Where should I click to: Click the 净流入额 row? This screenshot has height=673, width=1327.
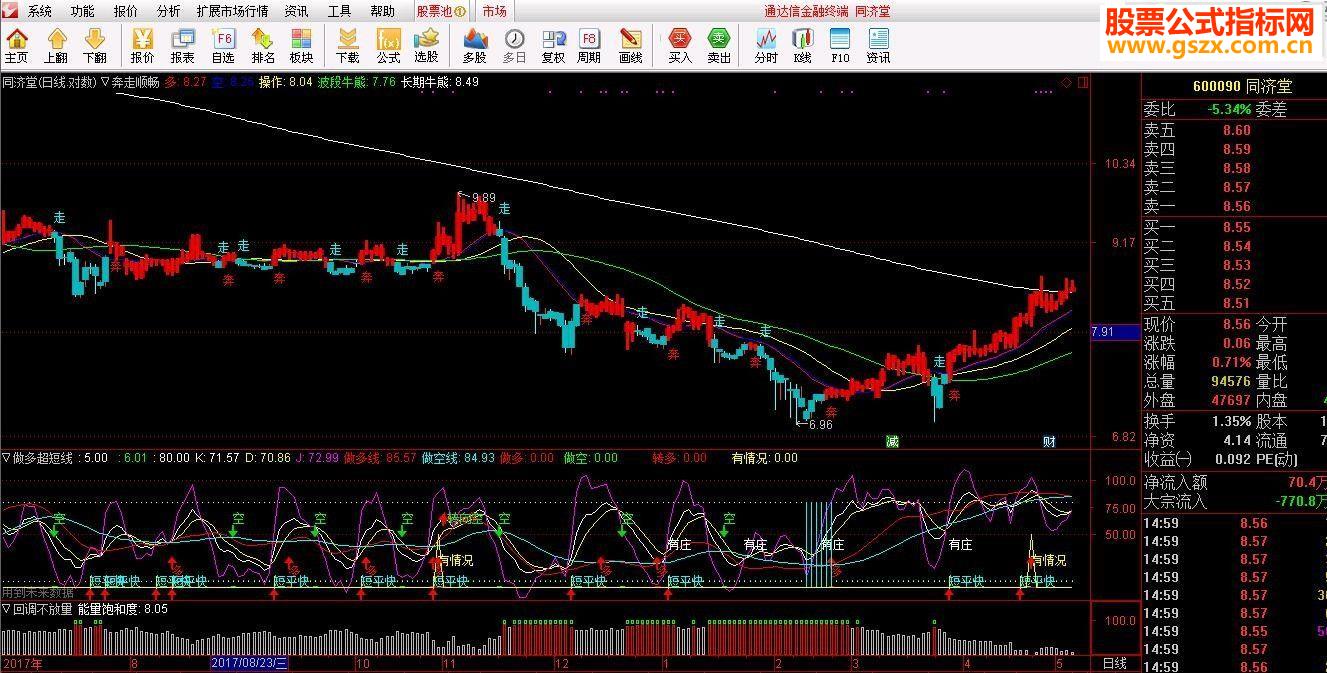(1235, 482)
